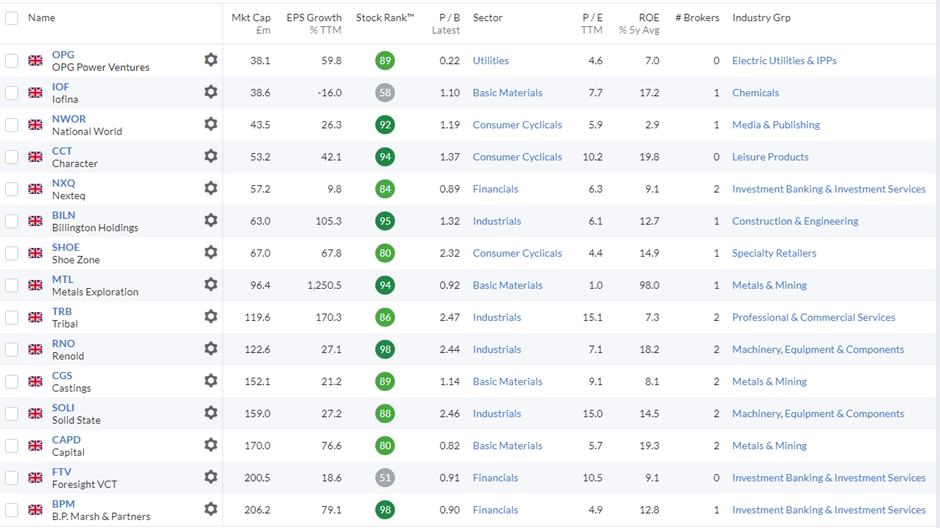940x528 pixels.
Task: Select the OPG Power Ventures row checkbox
Action: click(11, 61)
